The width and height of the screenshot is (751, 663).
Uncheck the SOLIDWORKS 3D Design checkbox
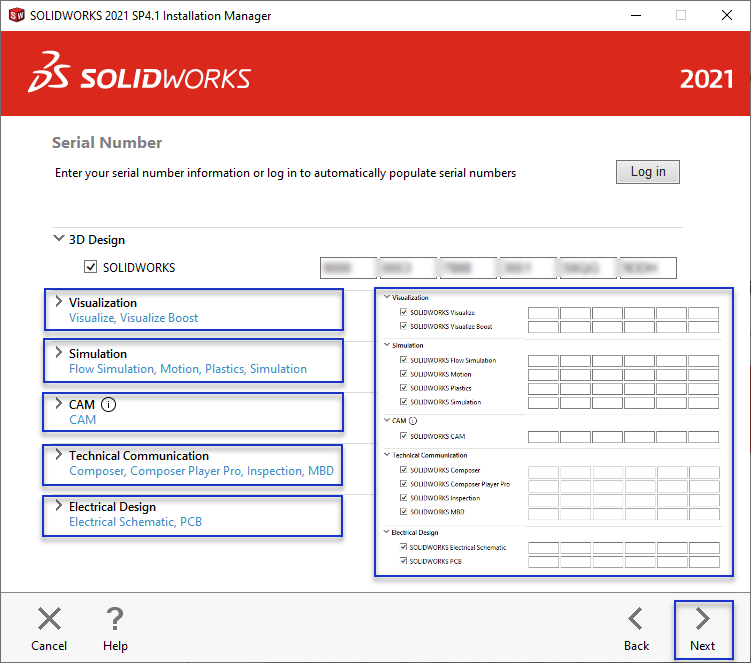pos(91,267)
